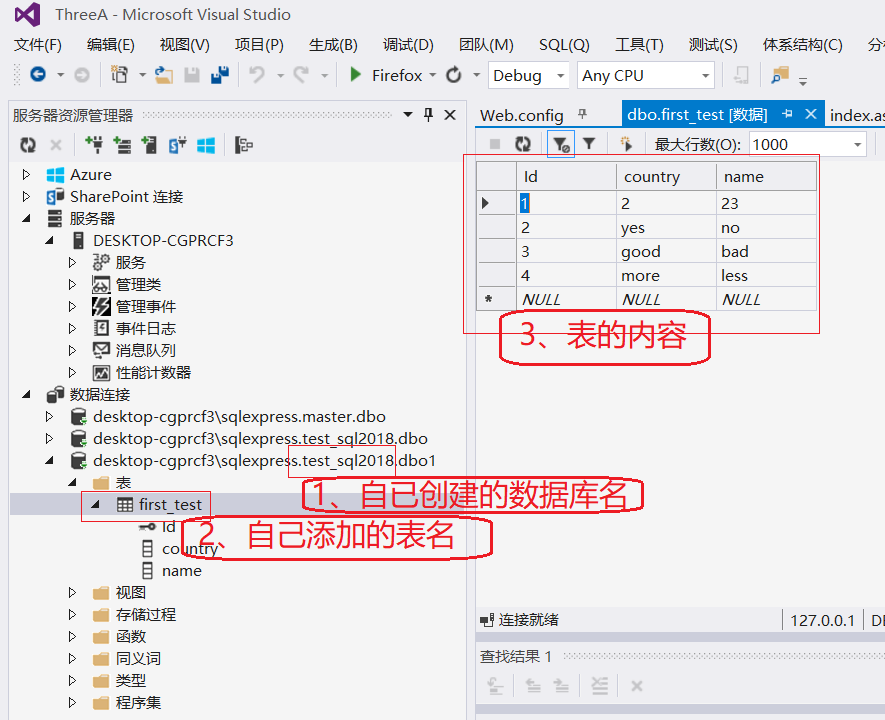The width and height of the screenshot is (885, 720).
Task: Switch to the Web.config tab
Action: coord(522,115)
